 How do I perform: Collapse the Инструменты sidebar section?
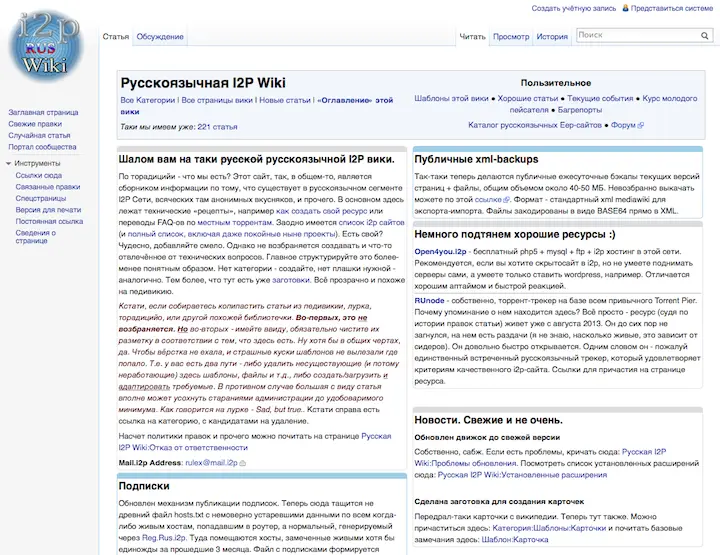(8, 162)
